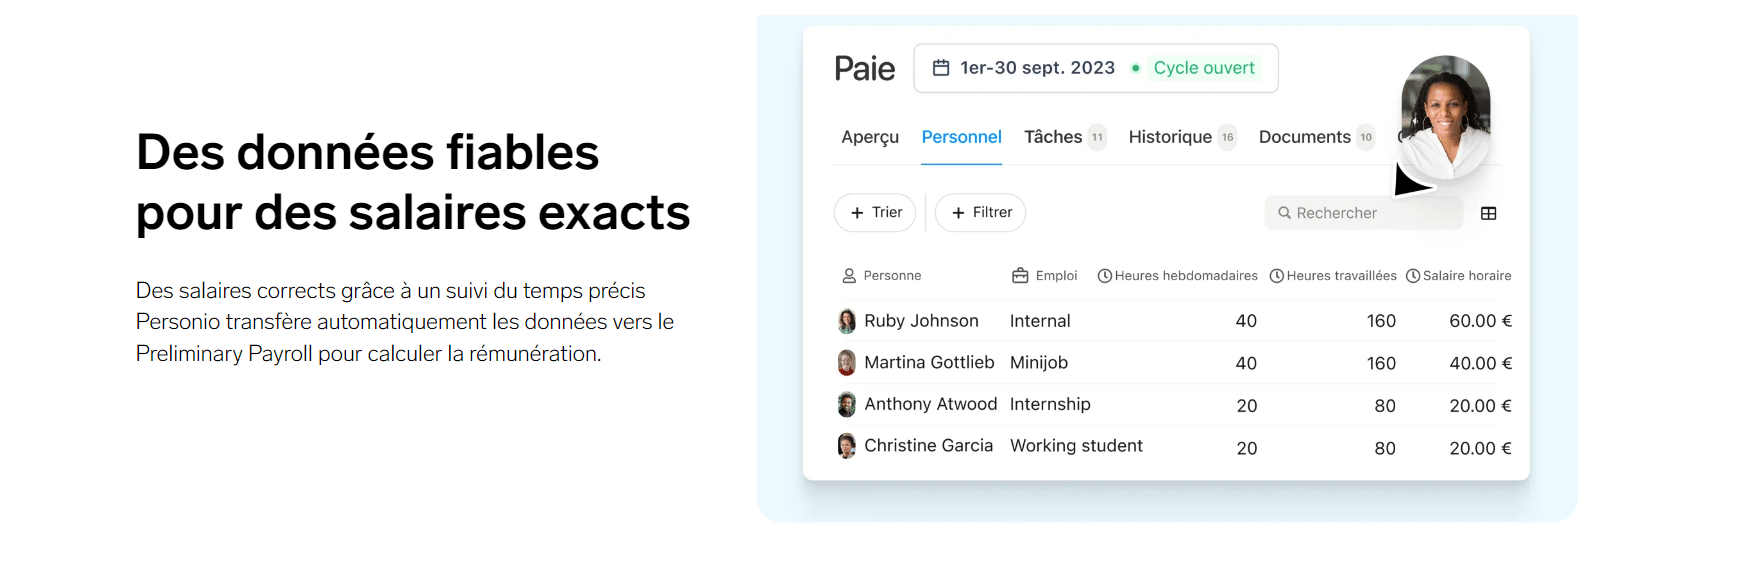Click the Salaire horaire clock icon
Viewport: 1757px width, 577px height.
[x=1413, y=276]
